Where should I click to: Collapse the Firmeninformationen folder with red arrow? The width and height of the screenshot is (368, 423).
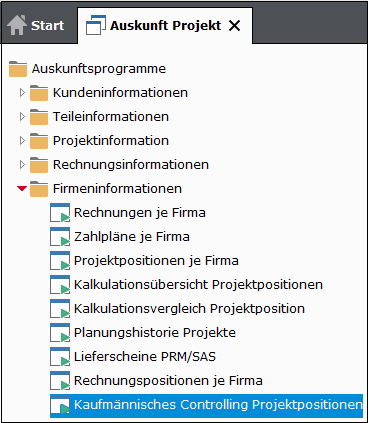(22, 189)
